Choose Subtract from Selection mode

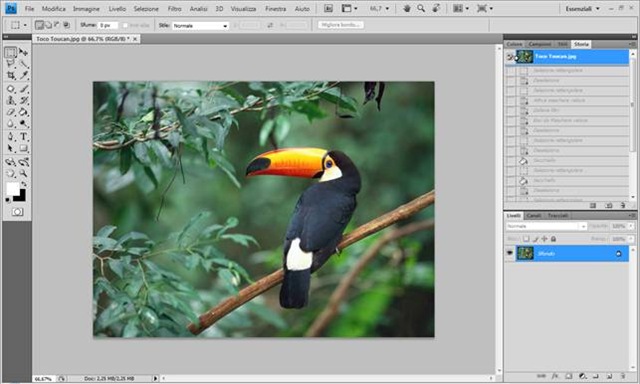click(x=57, y=25)
